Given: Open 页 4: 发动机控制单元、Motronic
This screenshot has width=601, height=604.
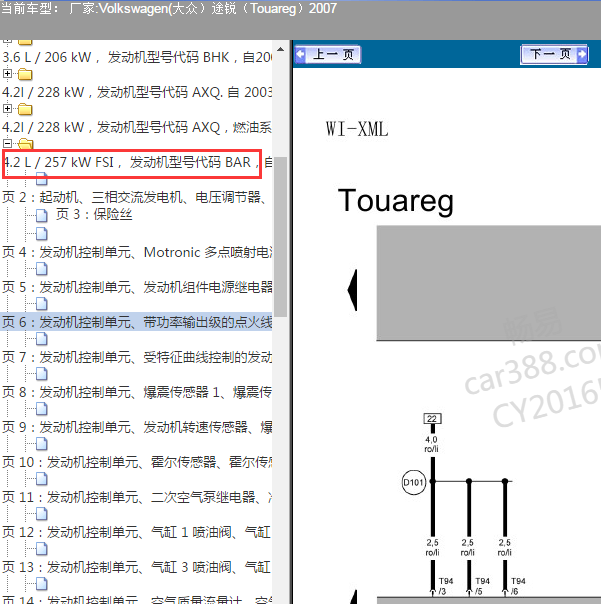Looking at the screenshot, I should coord(137,252).
